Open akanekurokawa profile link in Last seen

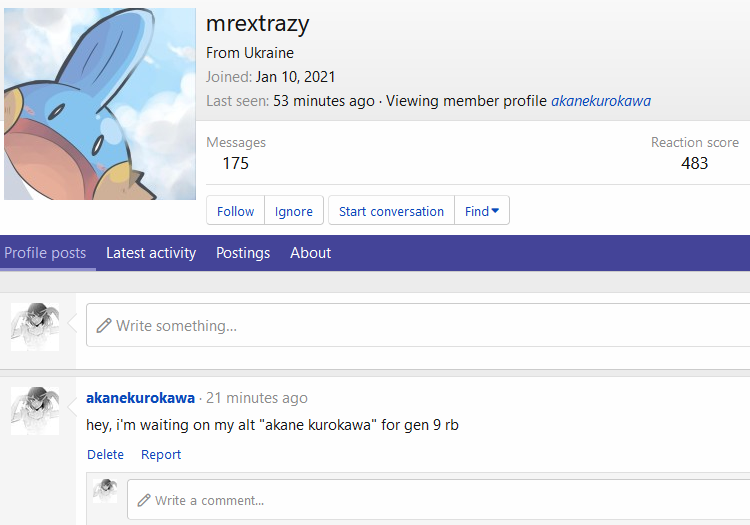[600, 101]
